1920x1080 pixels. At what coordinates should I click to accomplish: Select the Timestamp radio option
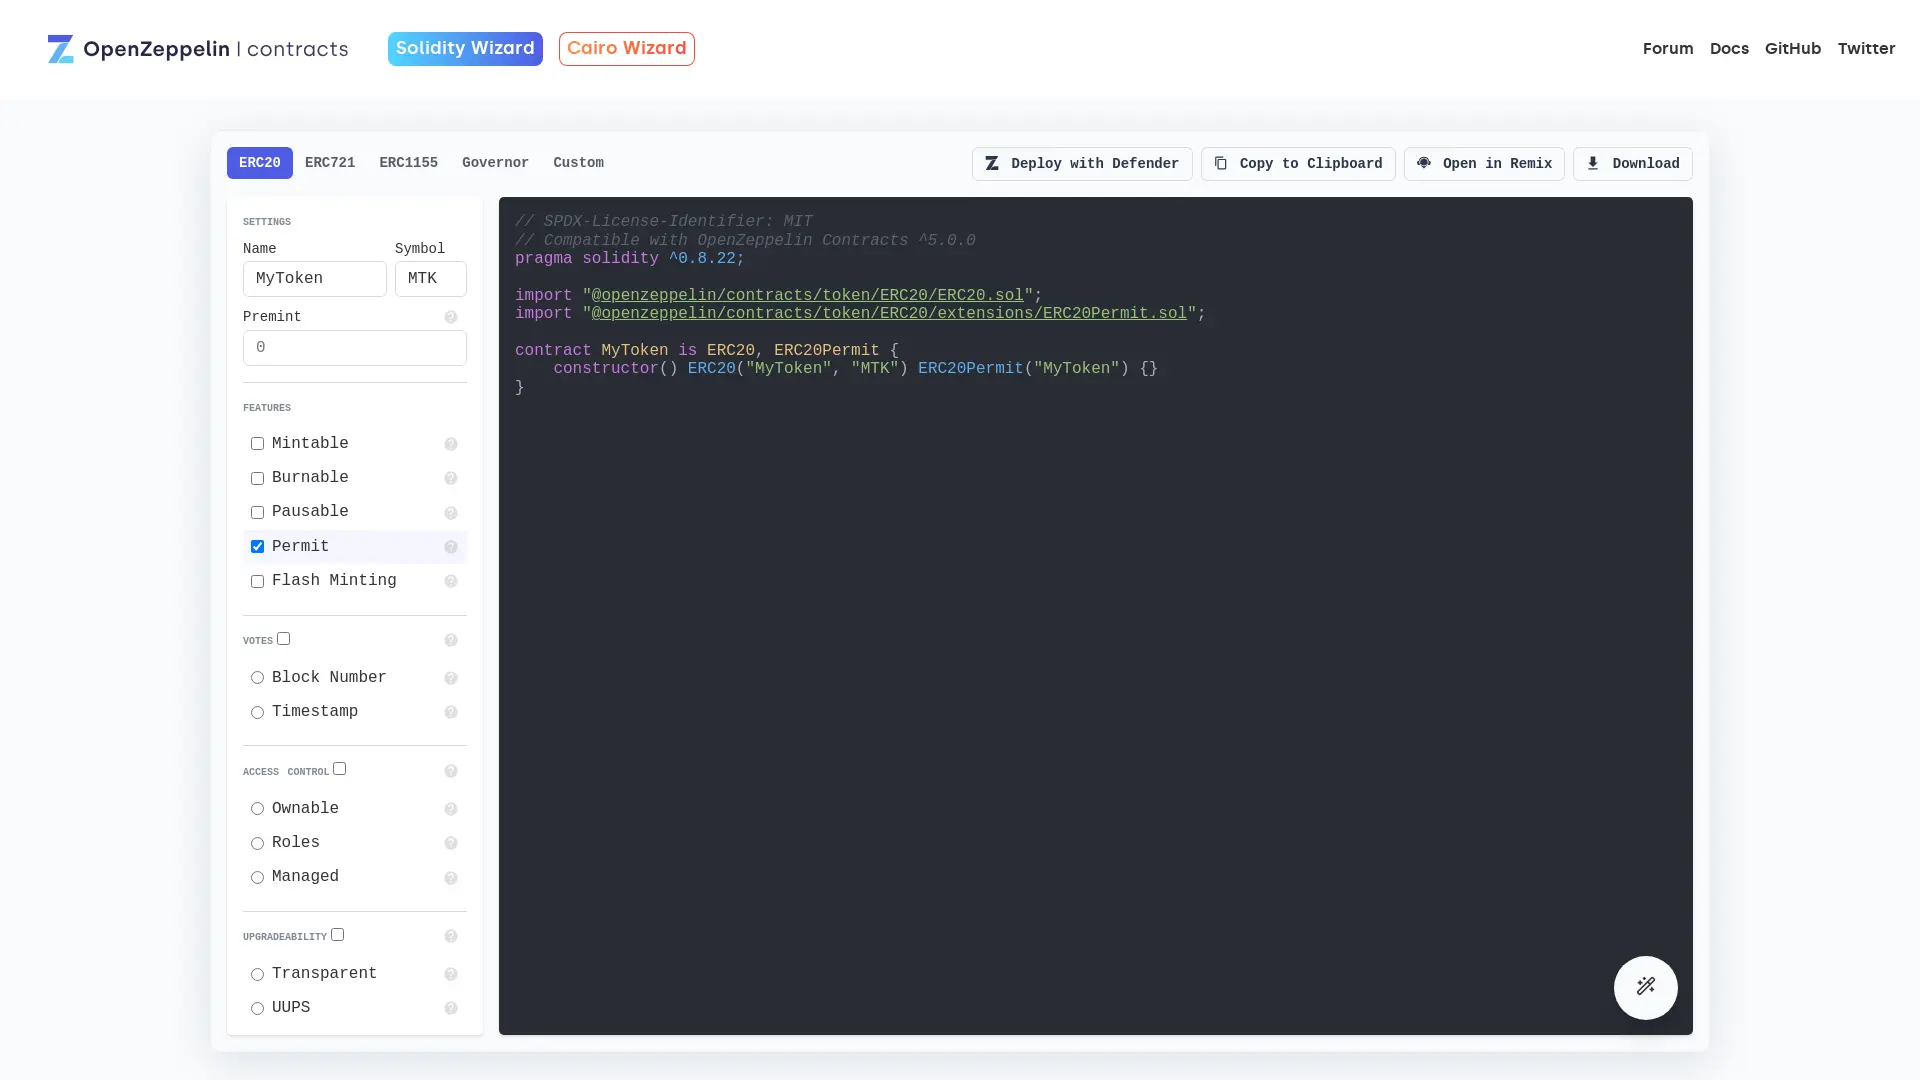click(x=257, y=712)
